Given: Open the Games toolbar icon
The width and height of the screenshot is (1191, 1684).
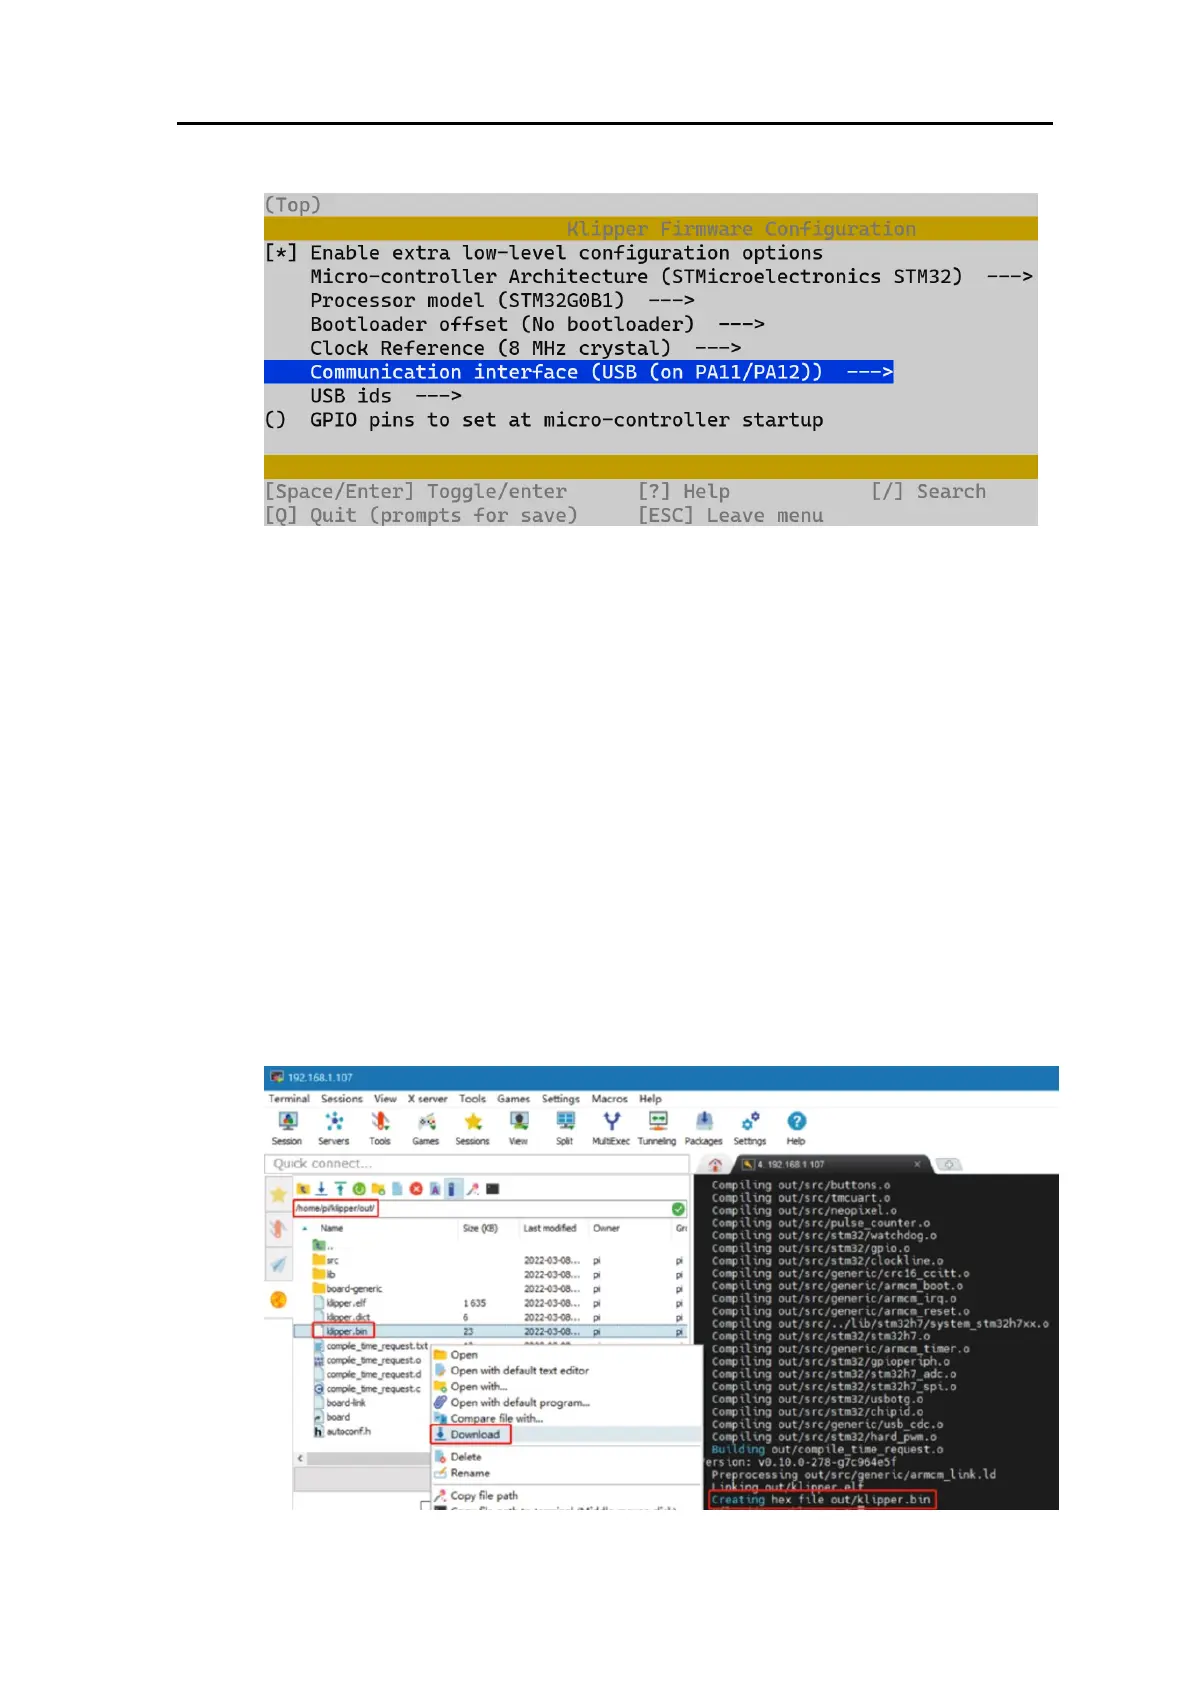Looking at the screenshot, I should pos(426,1127).
